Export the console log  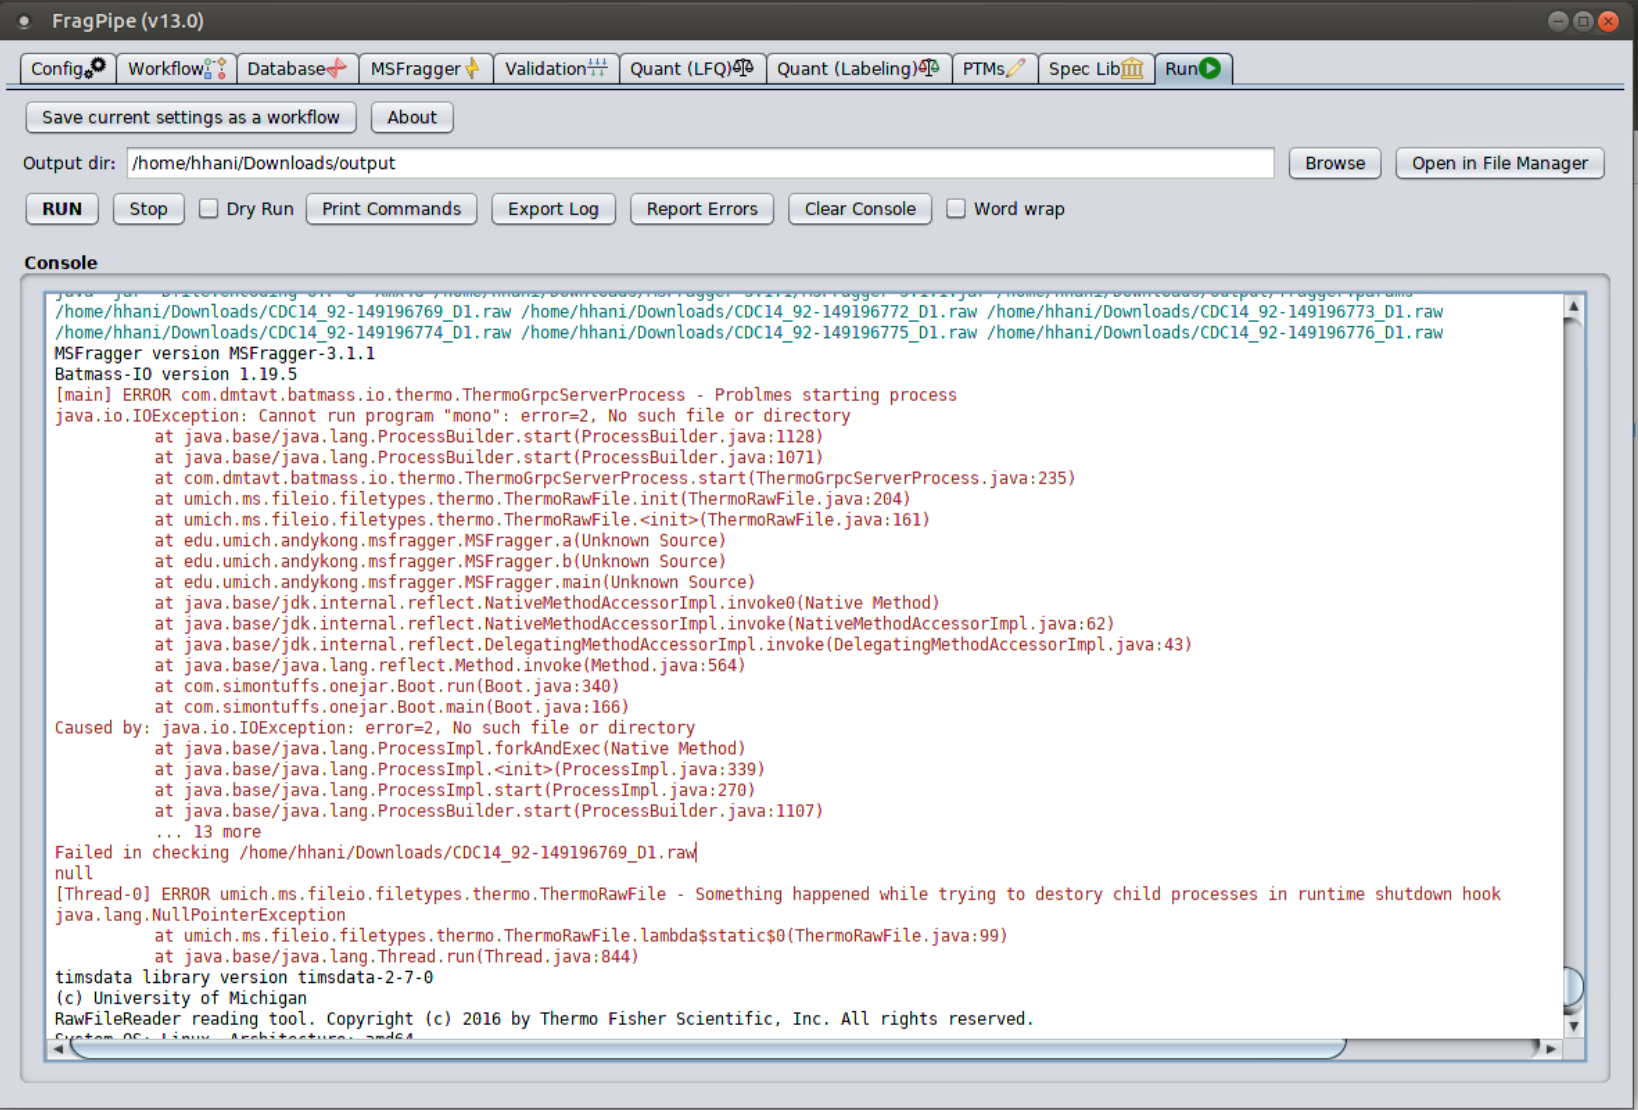pyautogui.click(x=553, y=209)
